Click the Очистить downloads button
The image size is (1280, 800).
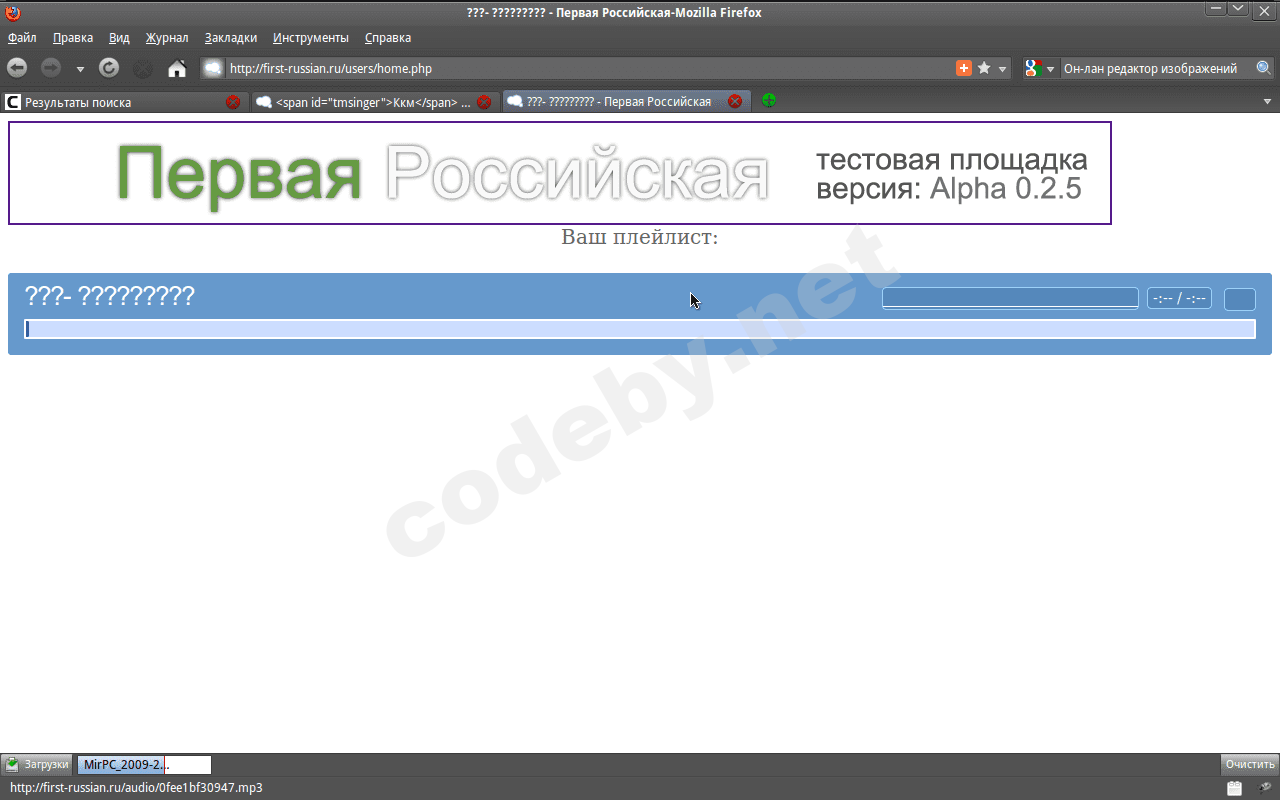point(1249,765)
